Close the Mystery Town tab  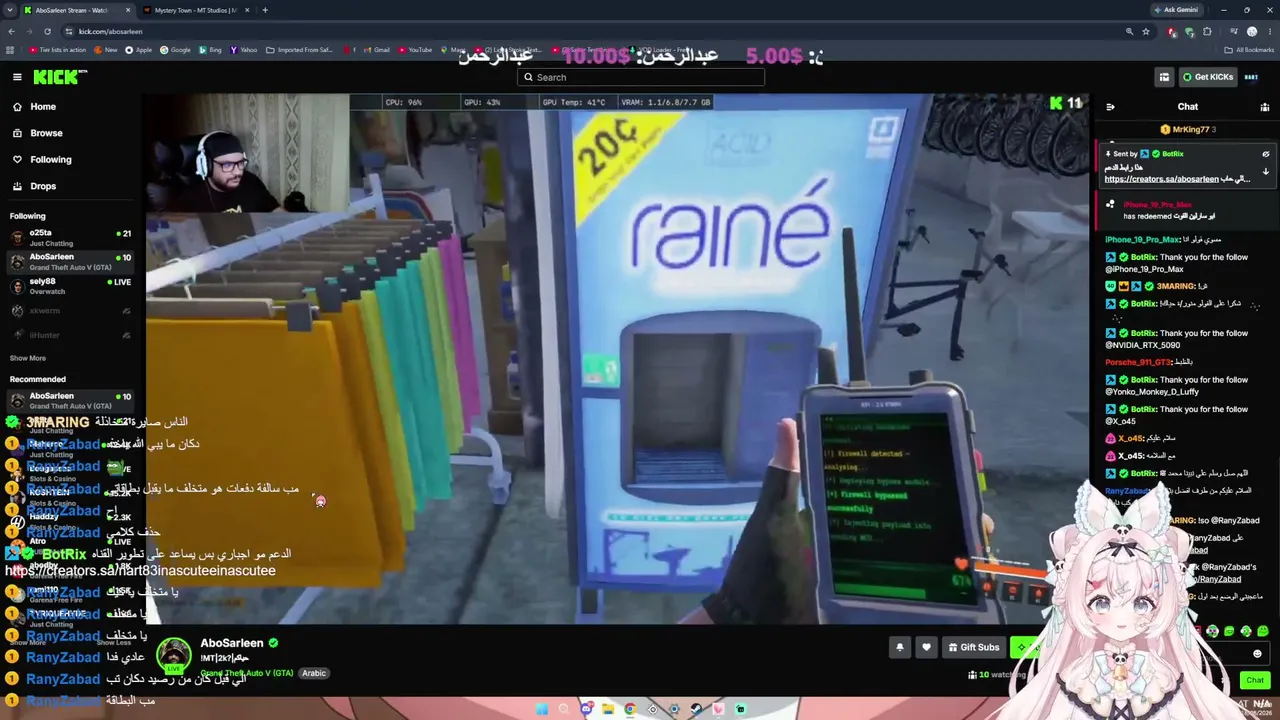tap(247, 10)
